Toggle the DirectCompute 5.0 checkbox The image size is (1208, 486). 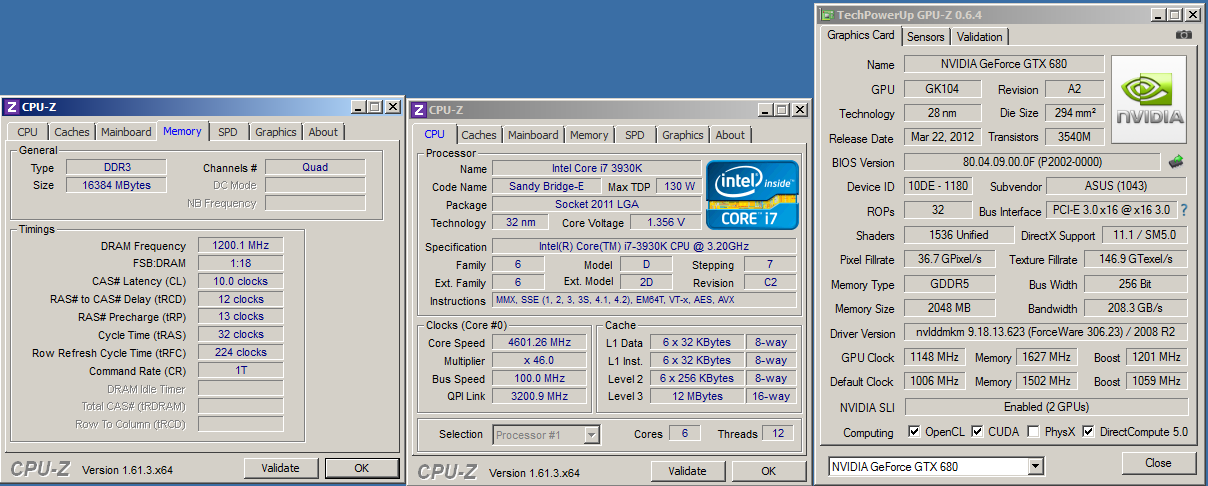point(1088,432)
